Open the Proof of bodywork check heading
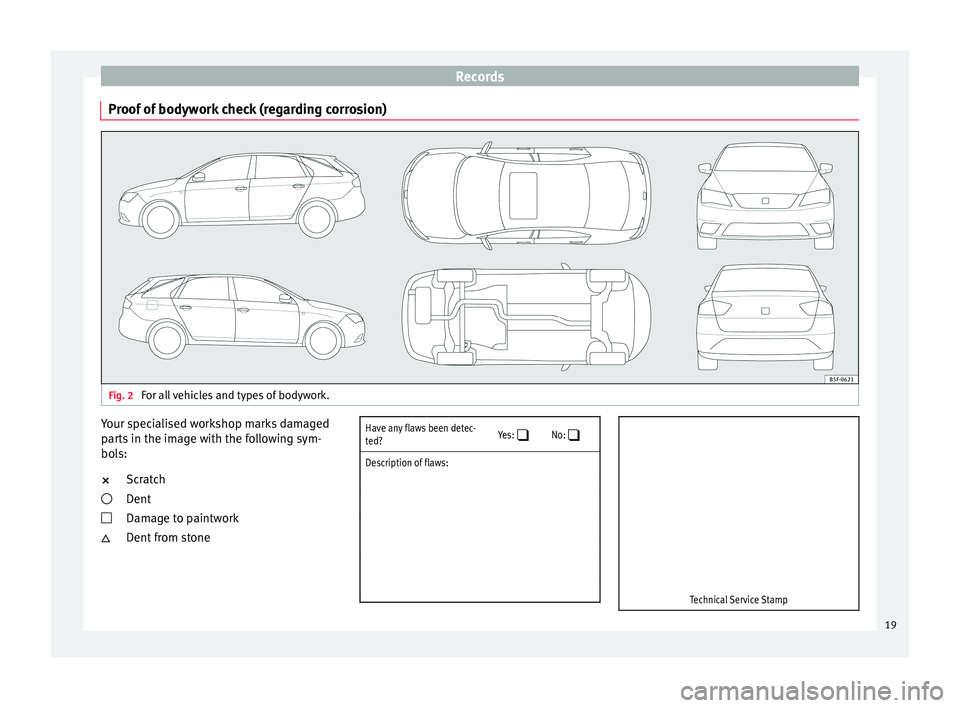960x708 pixels. pos(246,110)
